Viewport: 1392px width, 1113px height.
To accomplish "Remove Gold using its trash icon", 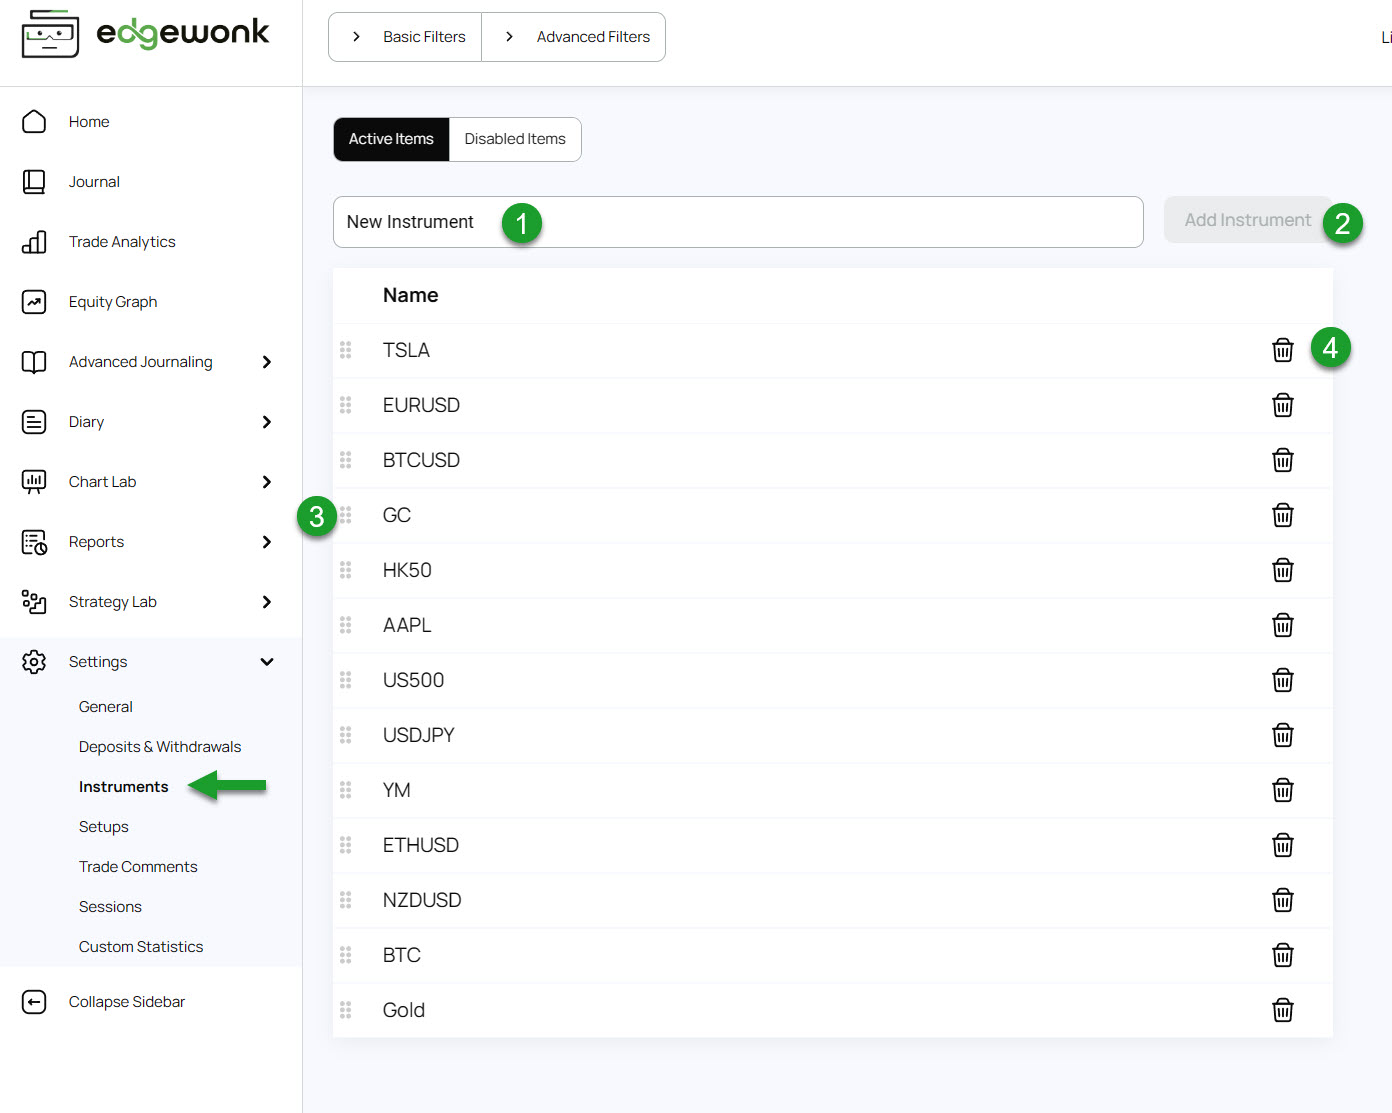I will (1282, 1010).
